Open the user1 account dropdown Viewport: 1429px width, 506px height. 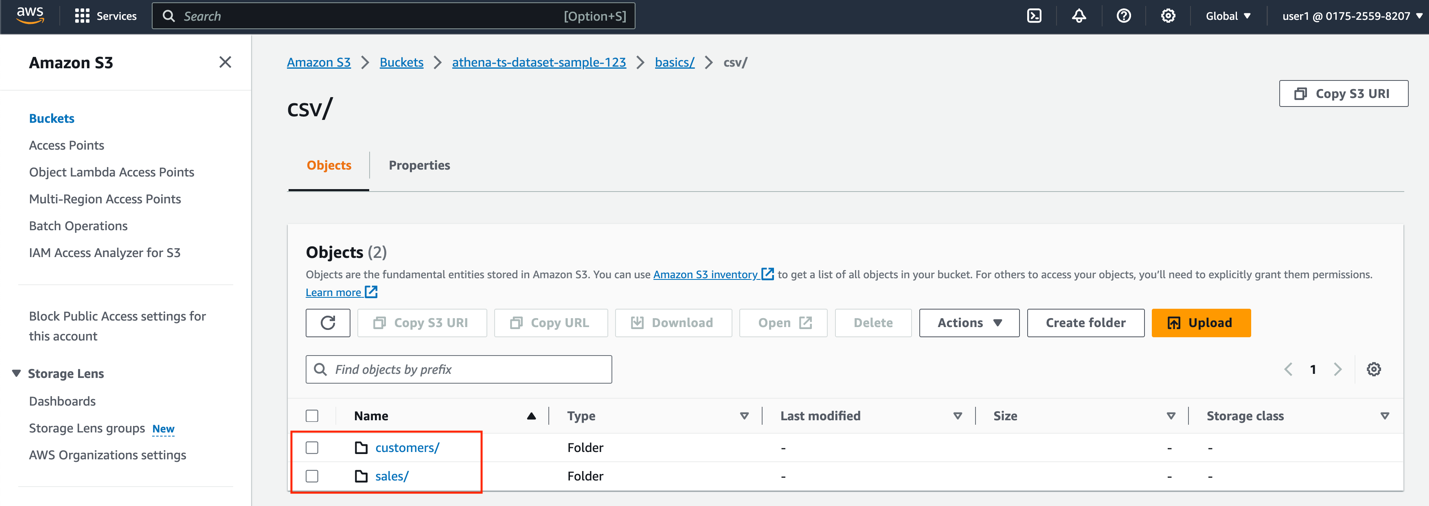(1352, 16)
